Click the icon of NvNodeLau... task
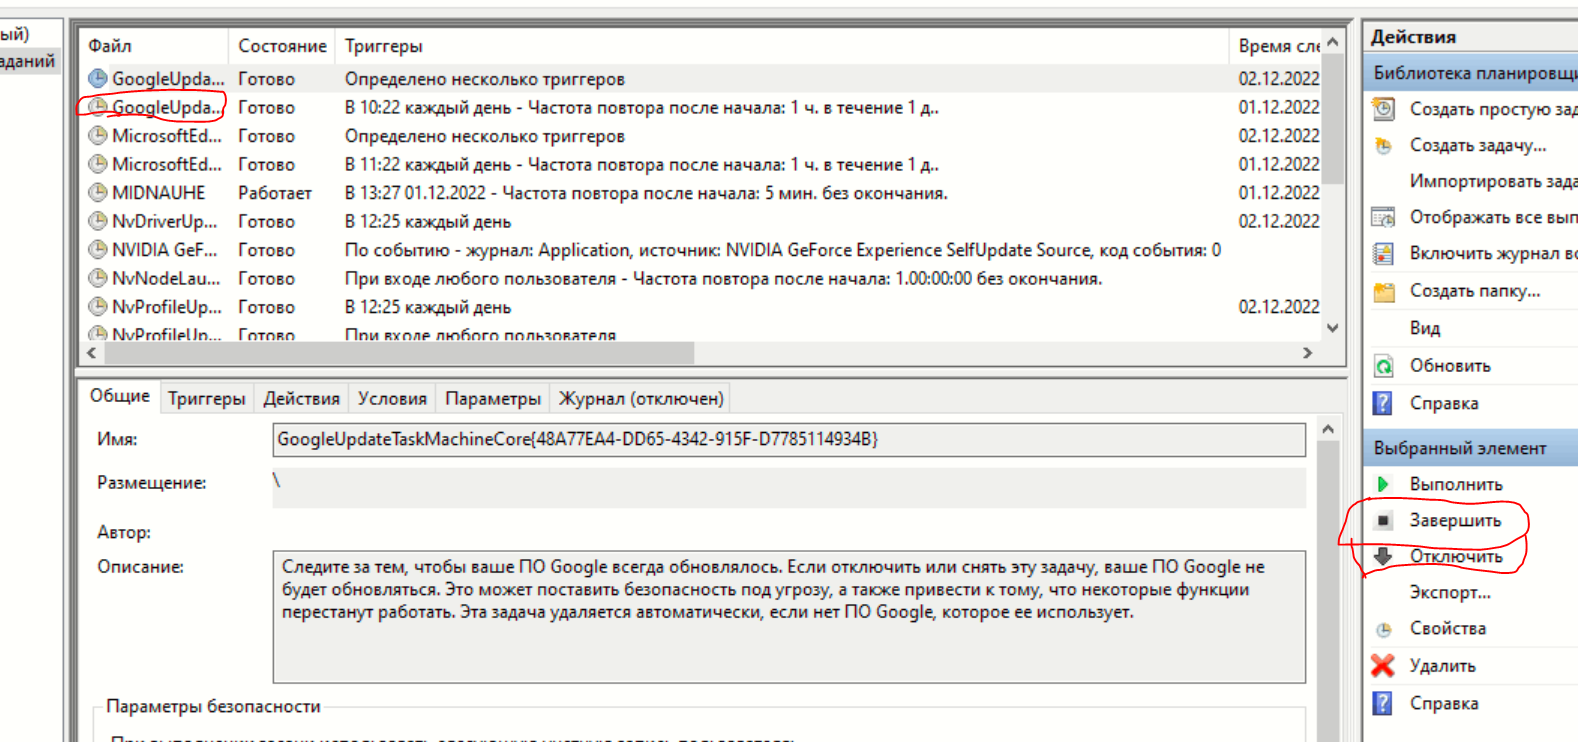The height and width of the screenshot is (742, 1578). click(97, 278)
